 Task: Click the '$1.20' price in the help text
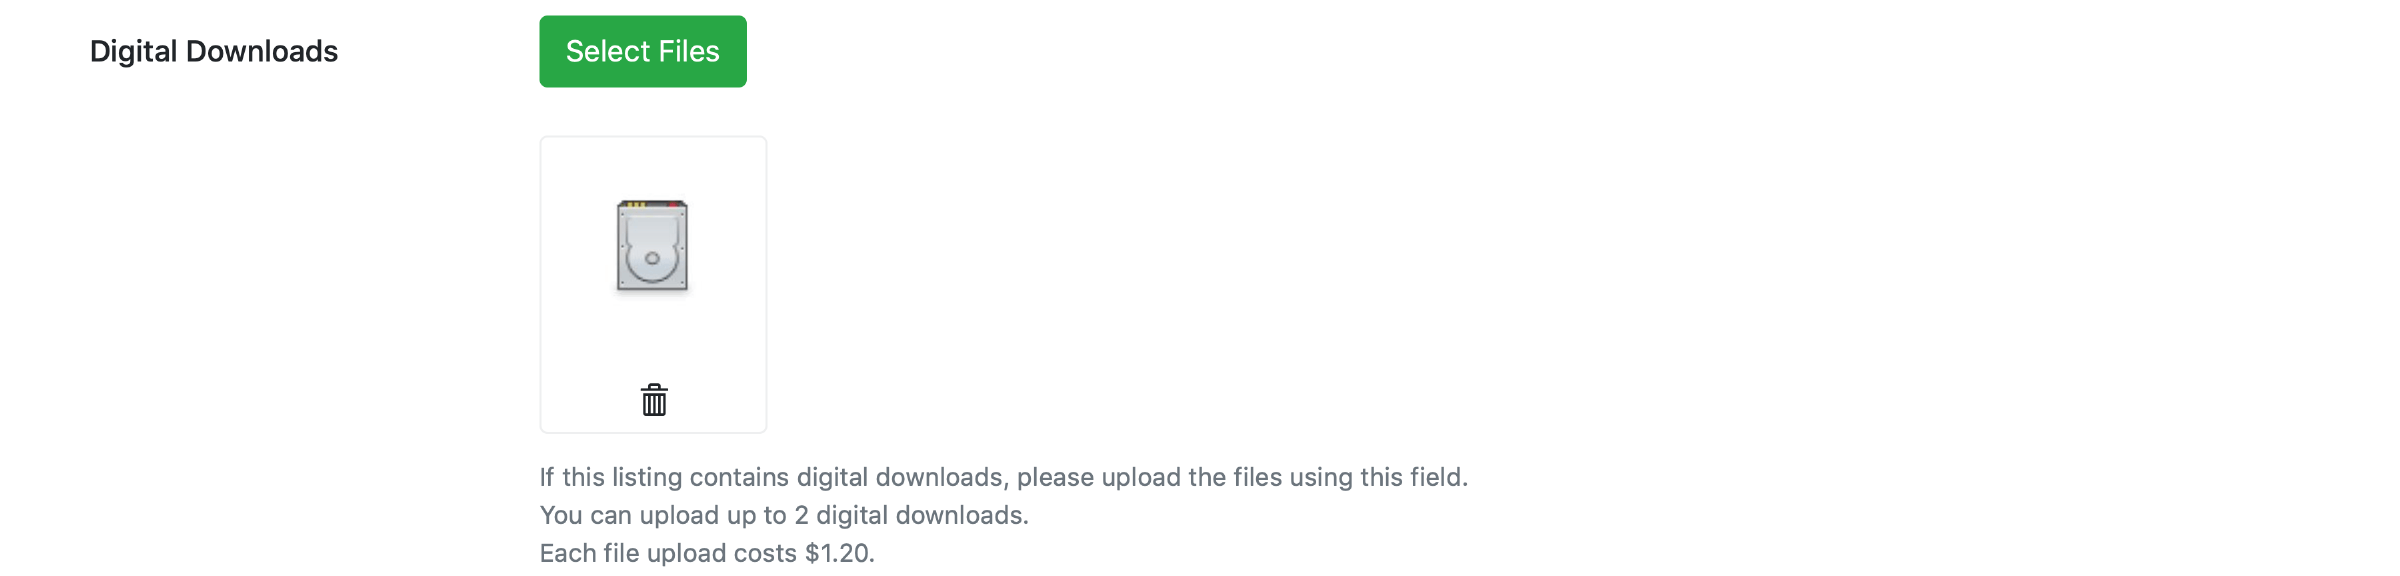point(838,553)
